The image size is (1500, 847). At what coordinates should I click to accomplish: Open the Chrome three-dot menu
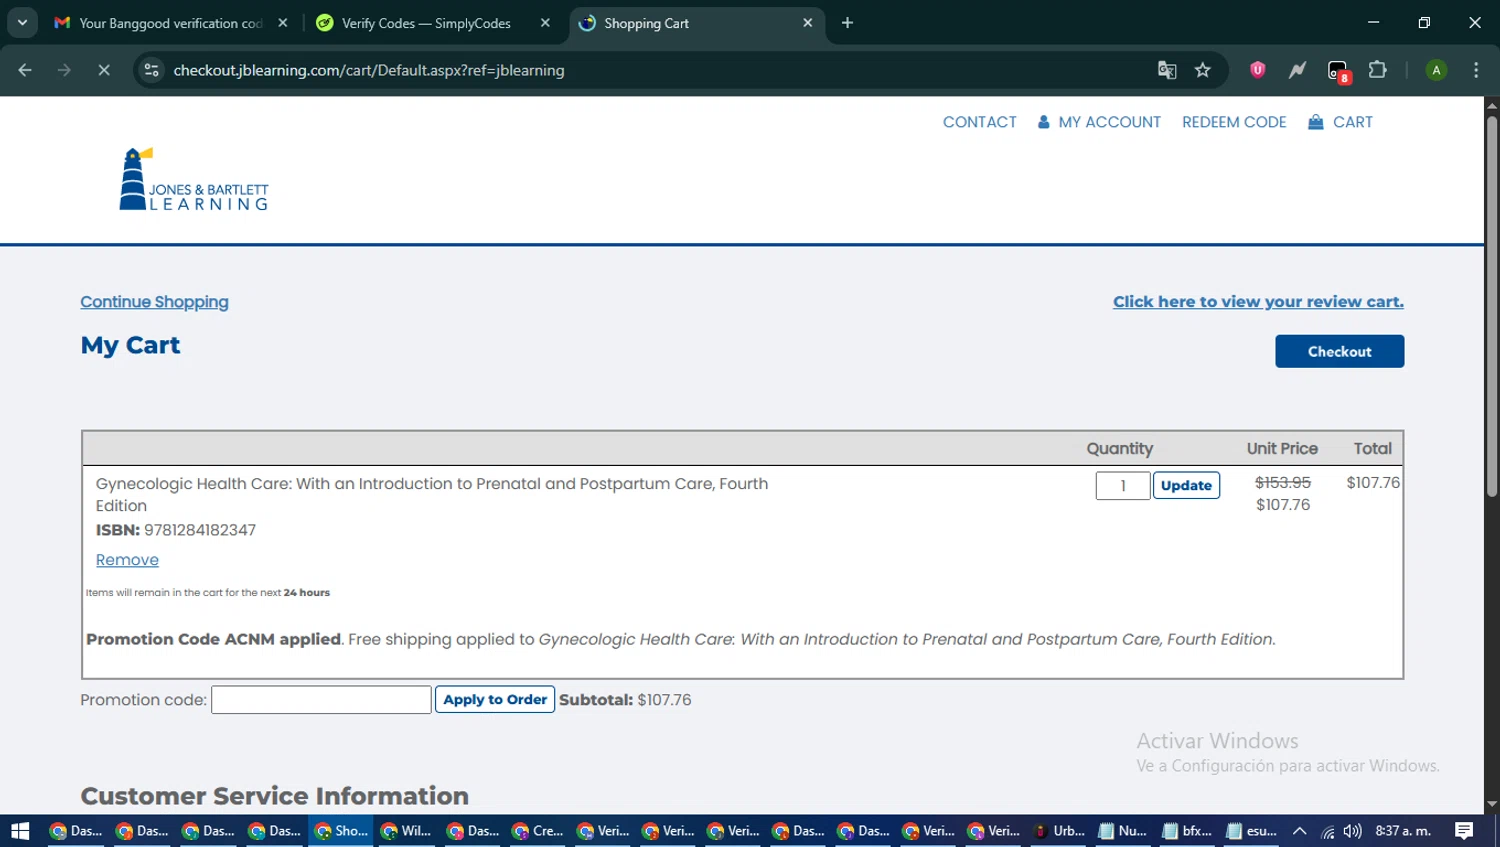(x=1476, y=70)
